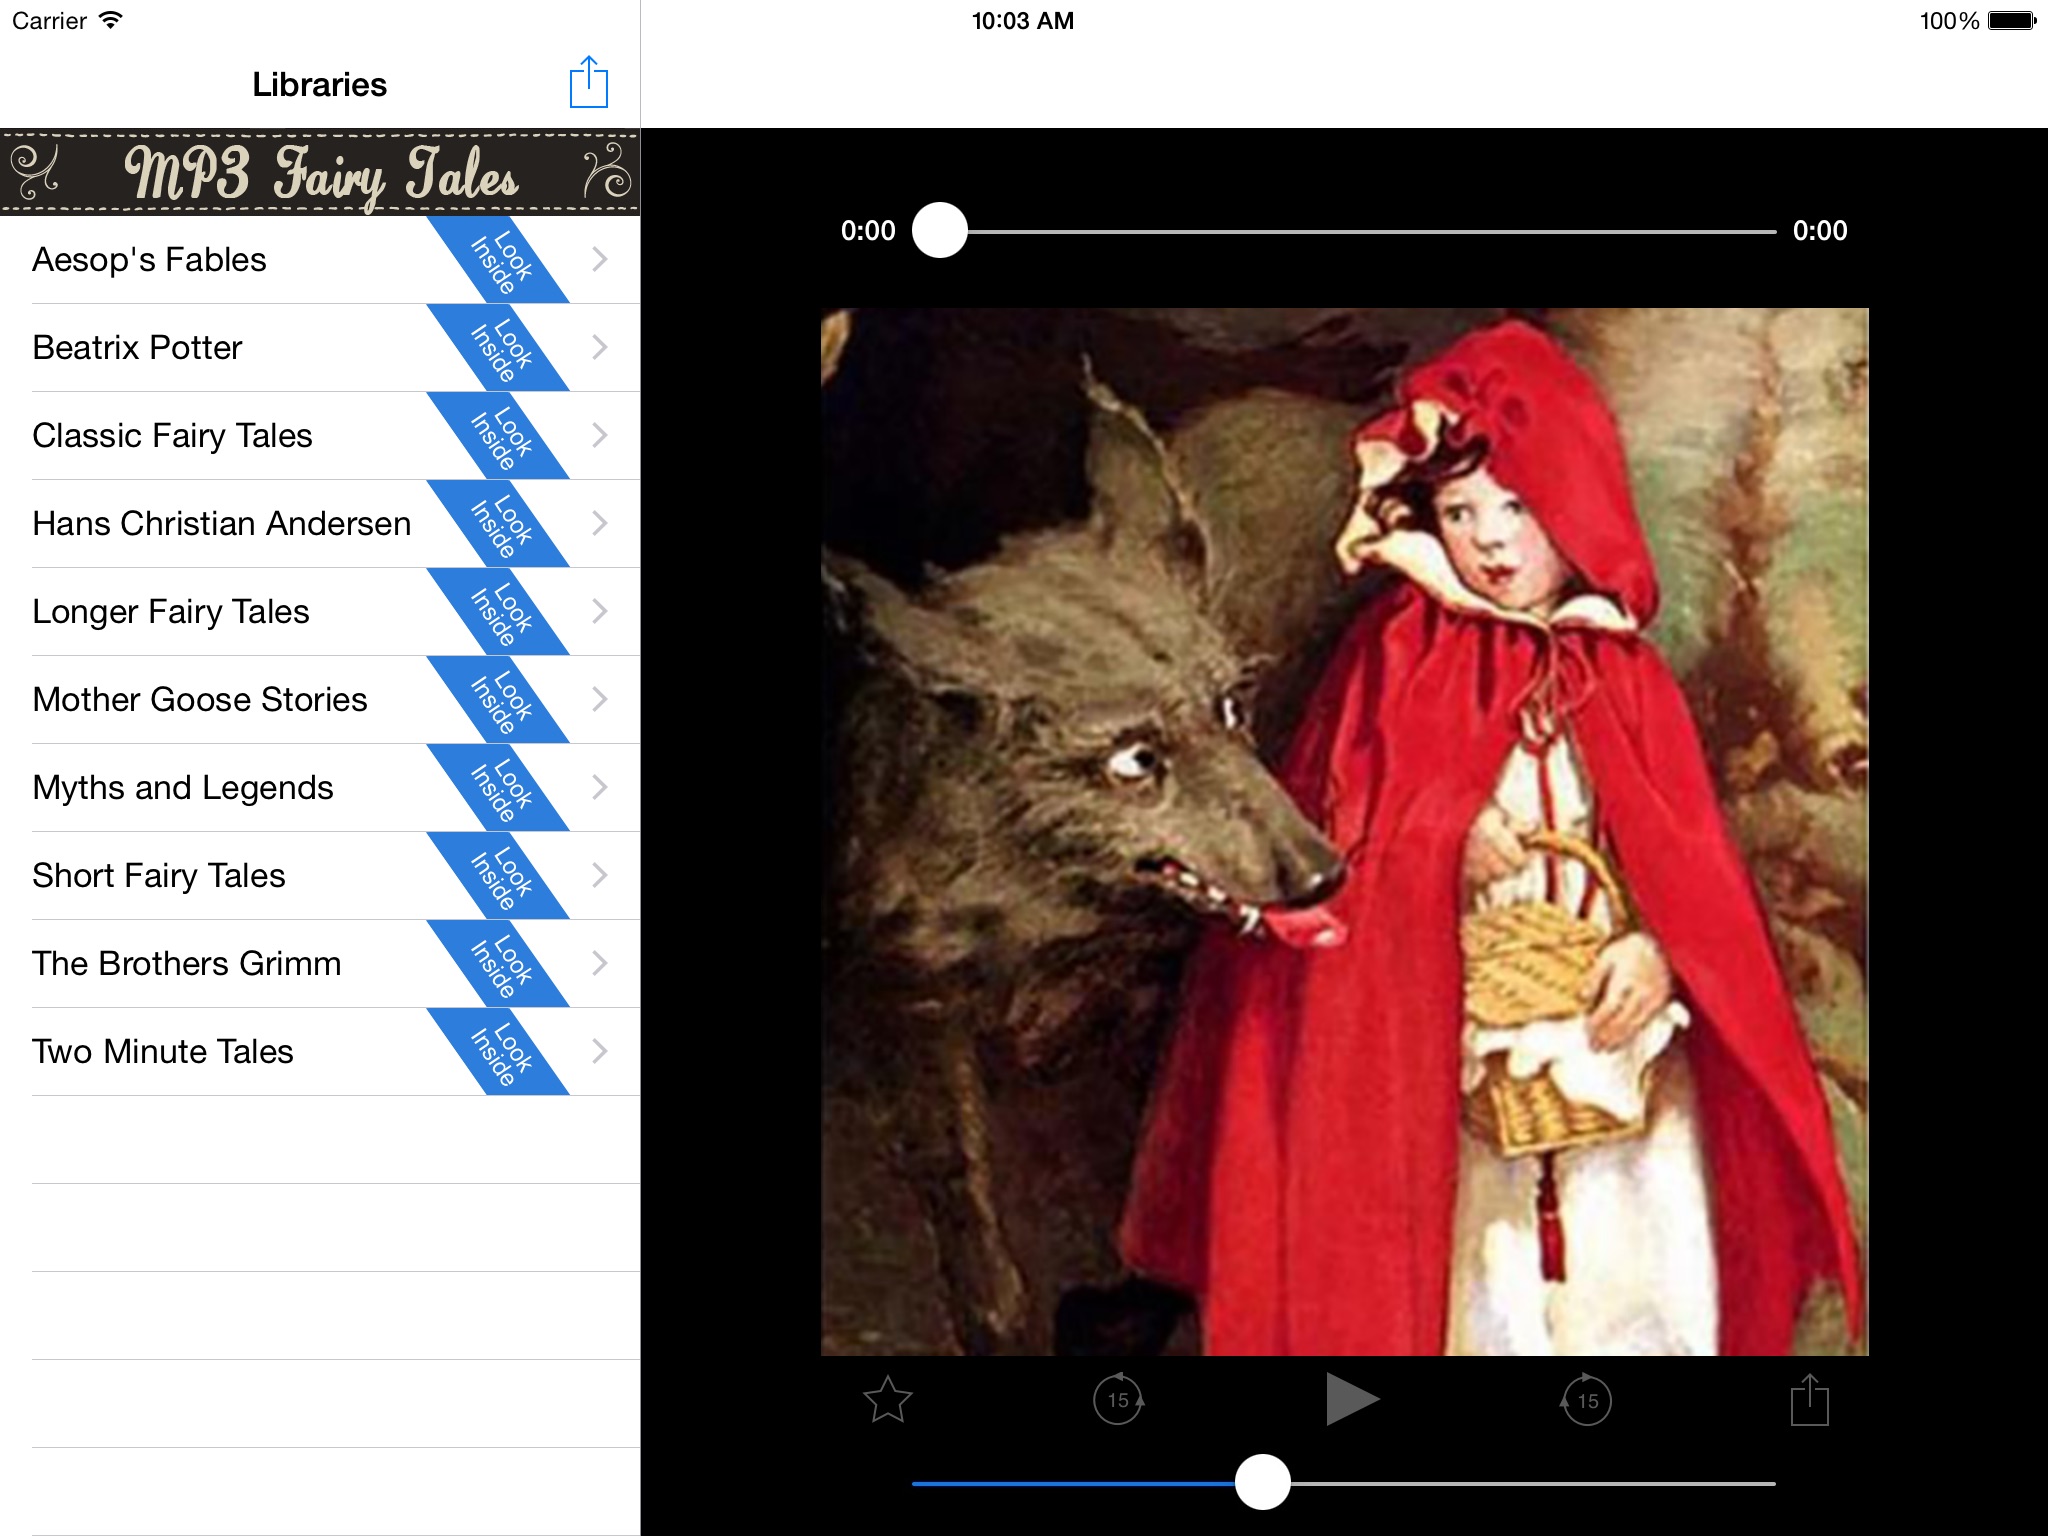Image resolution: width=2048 pixels, height=1536 pixels.
Task: Tap the share icon below the artwork
Action: 1809,1399
